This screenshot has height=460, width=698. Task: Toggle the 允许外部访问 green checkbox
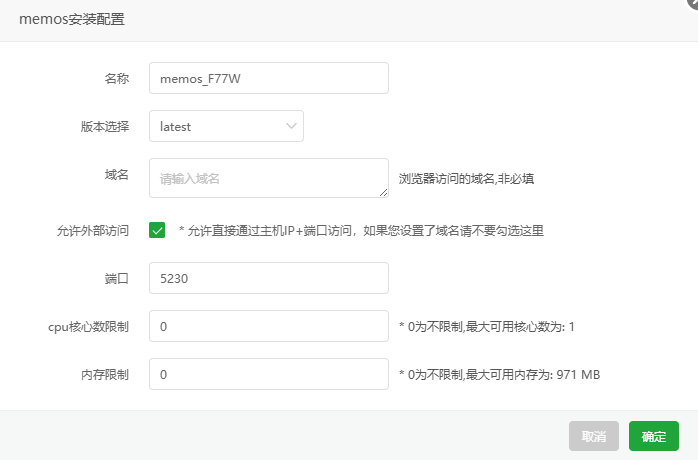(x=157, y=230)
